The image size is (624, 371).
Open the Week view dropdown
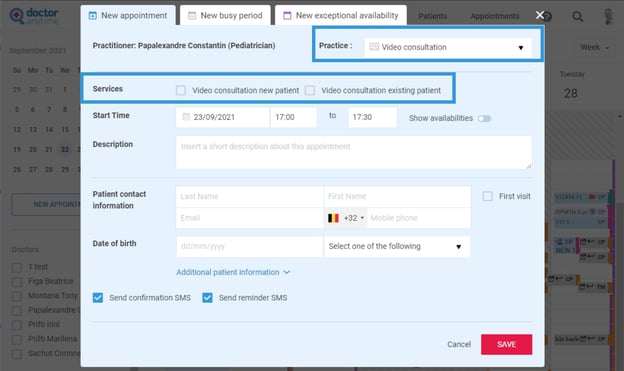point(595,47)
